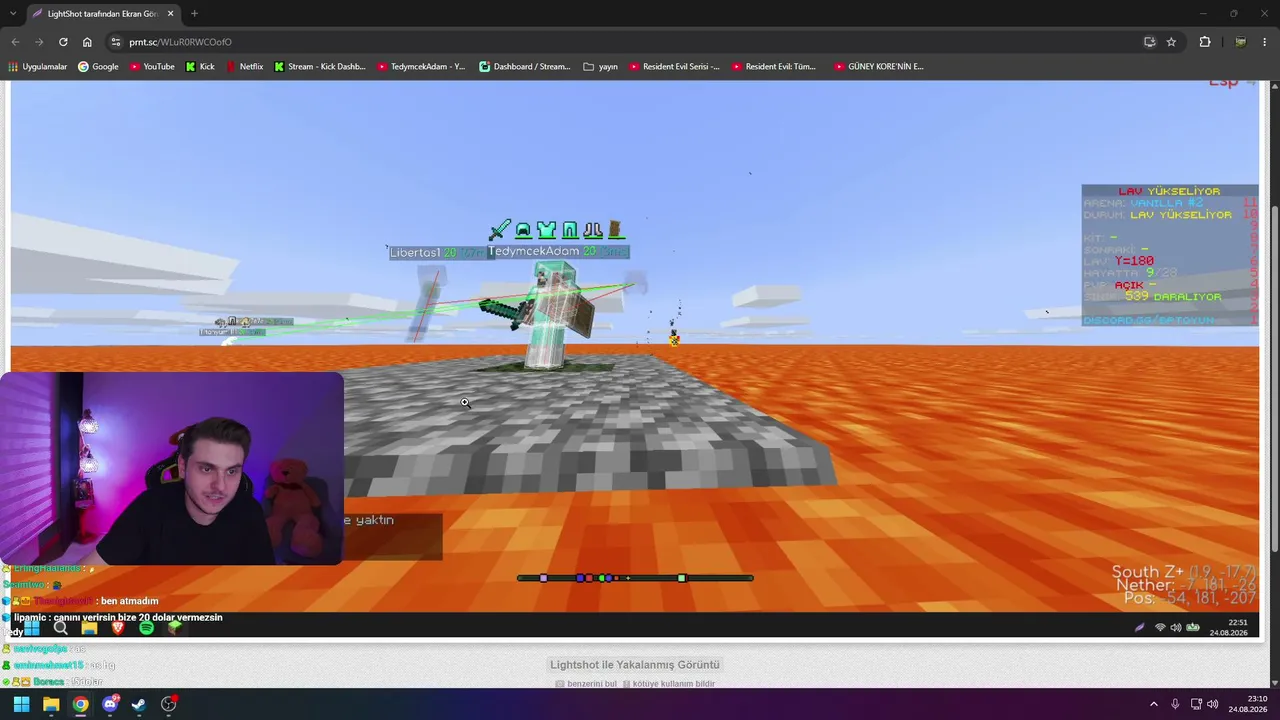Click the icon left of the bookmark star
Image resolution: width=1280 pixels, height=720 pixels.
pos(1149,42)
